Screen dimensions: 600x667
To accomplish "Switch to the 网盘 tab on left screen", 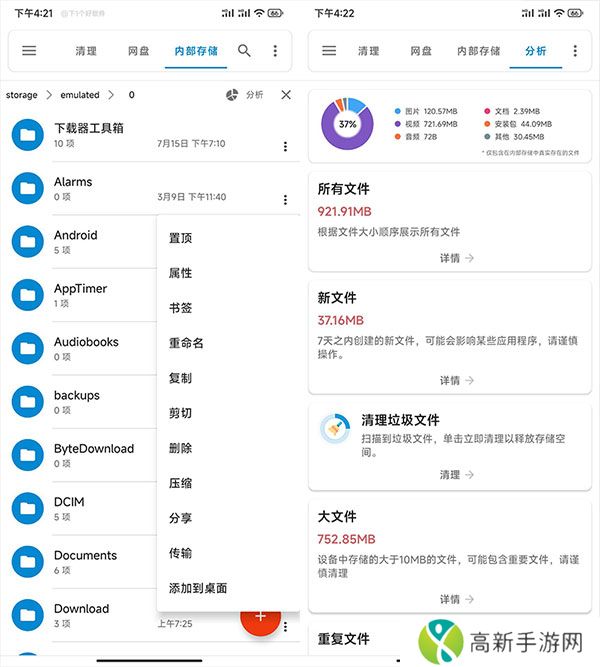I will (139, 51).
